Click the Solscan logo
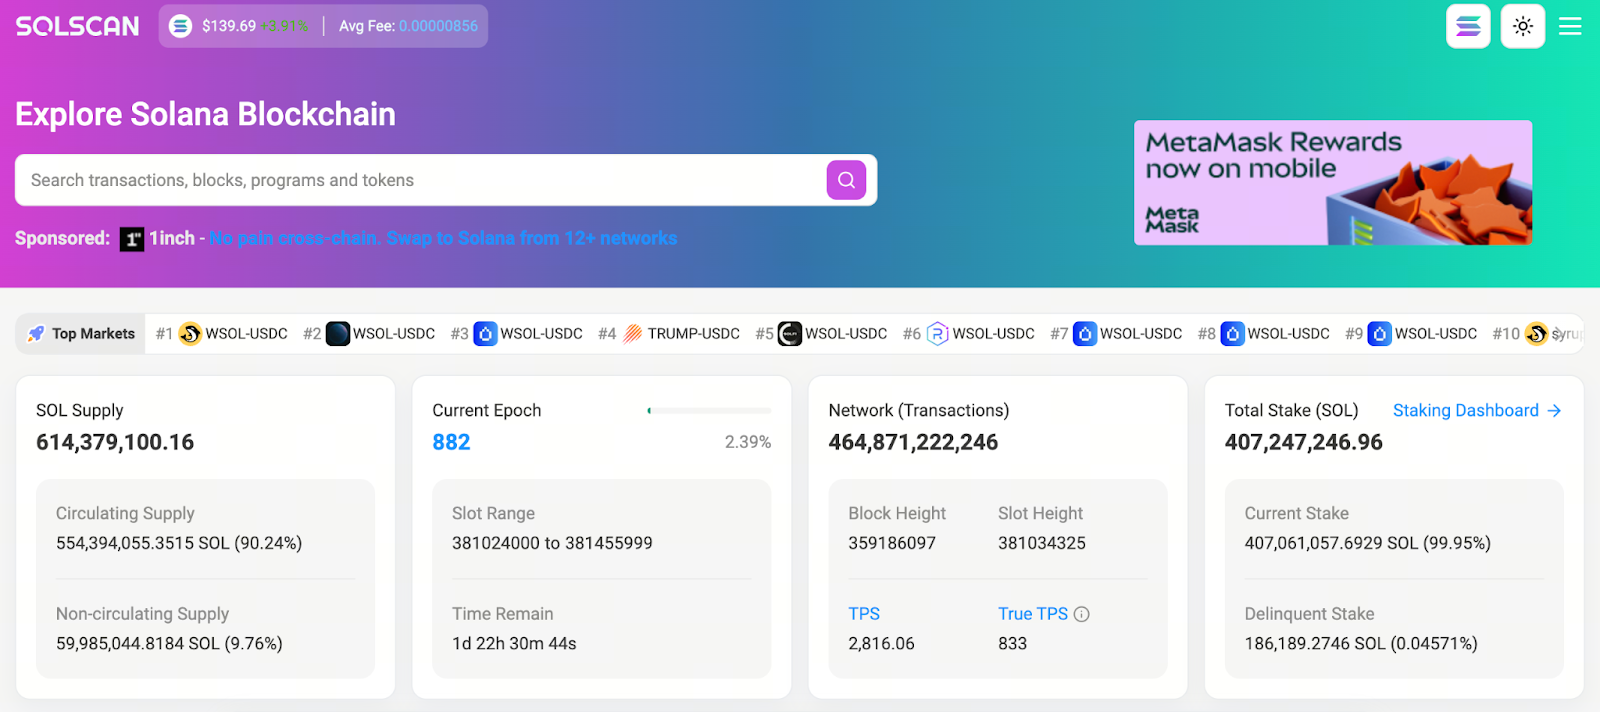Viewport: 1600px width, 712px height. pyautogui.click(x=77, y=26)
